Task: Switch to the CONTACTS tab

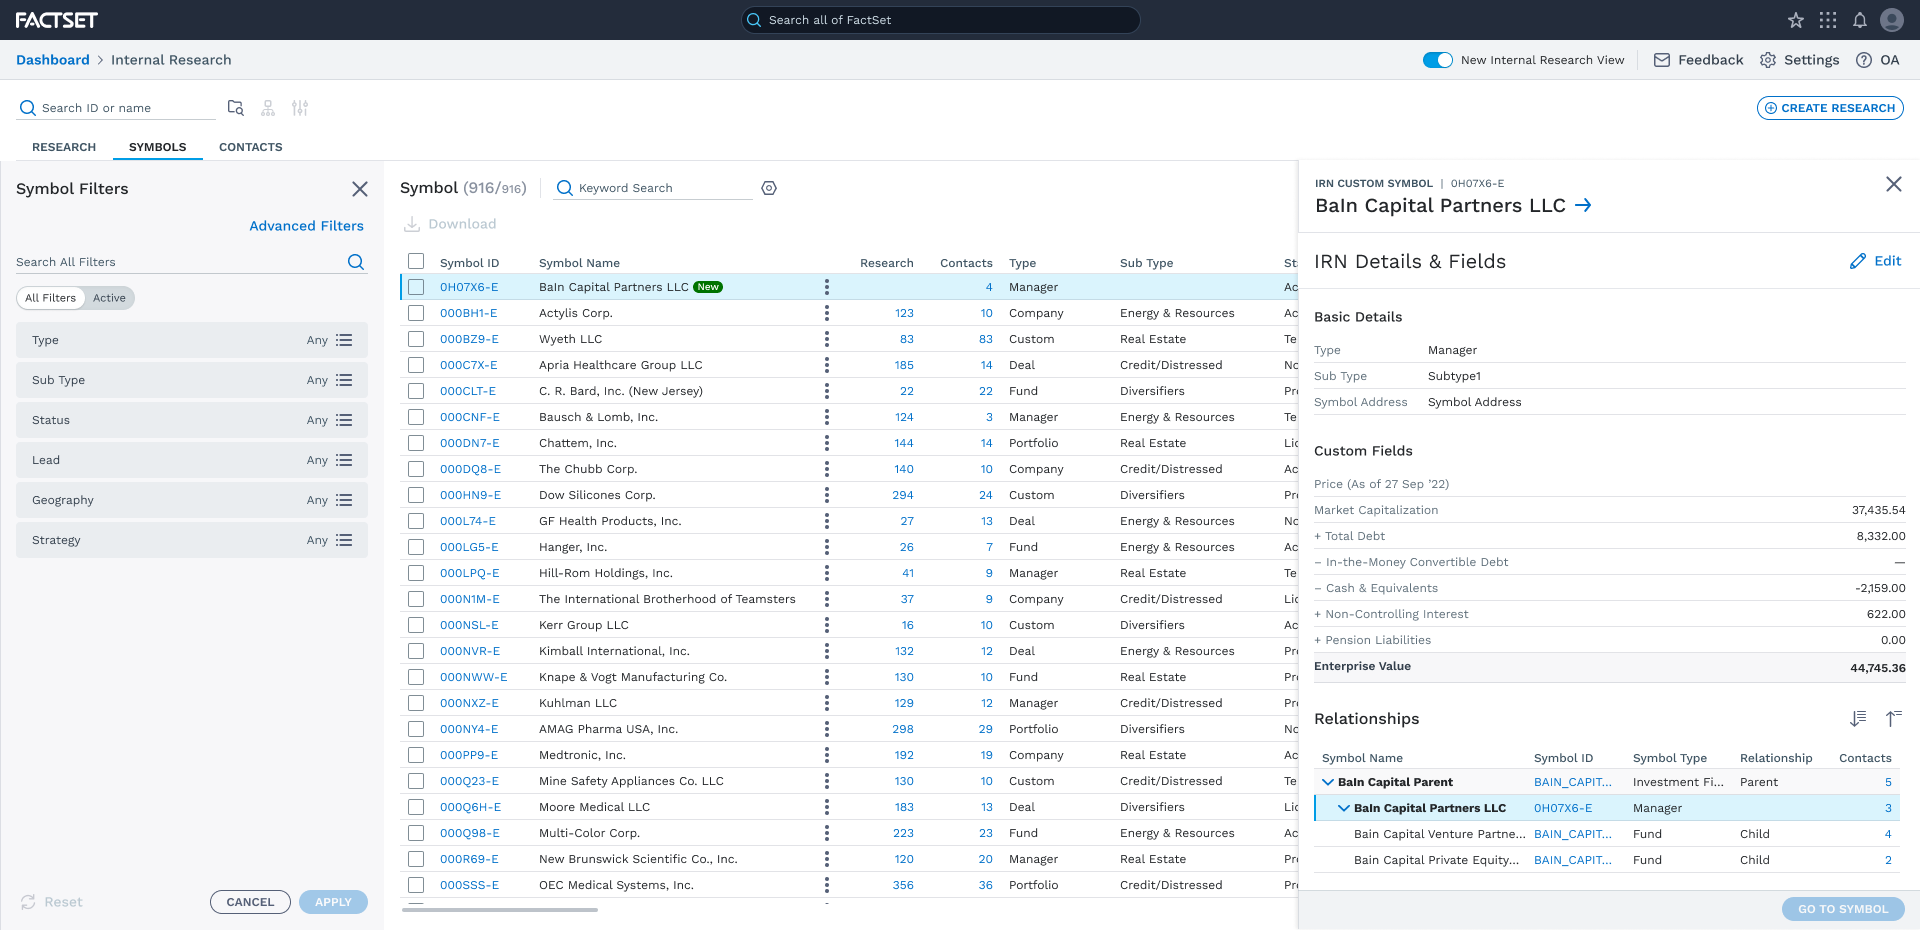Action: (x=251, y=147)
